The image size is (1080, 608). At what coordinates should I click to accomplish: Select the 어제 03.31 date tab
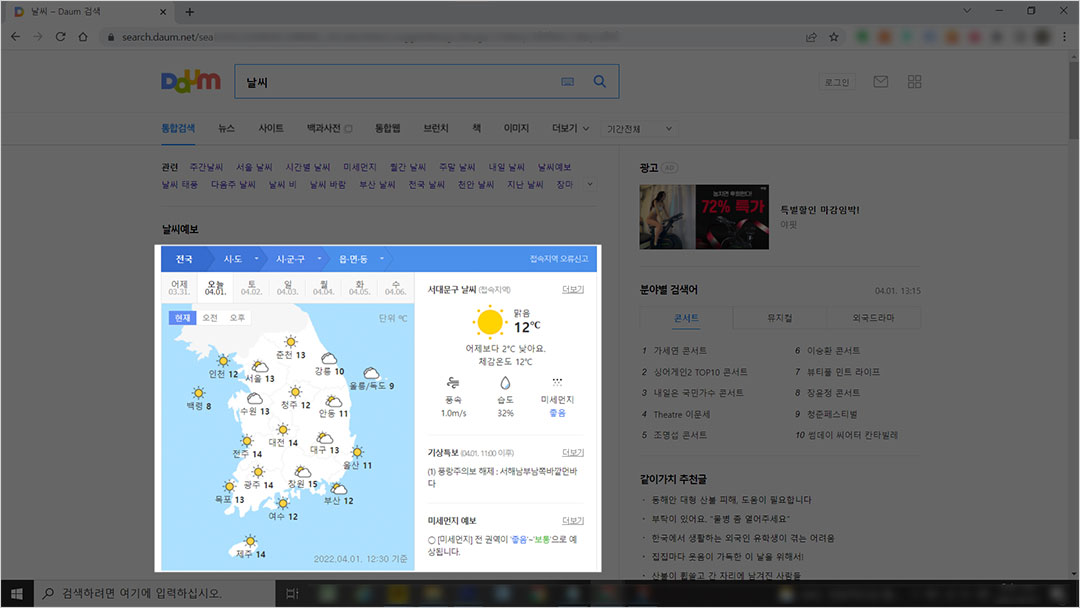click(179, 288)
